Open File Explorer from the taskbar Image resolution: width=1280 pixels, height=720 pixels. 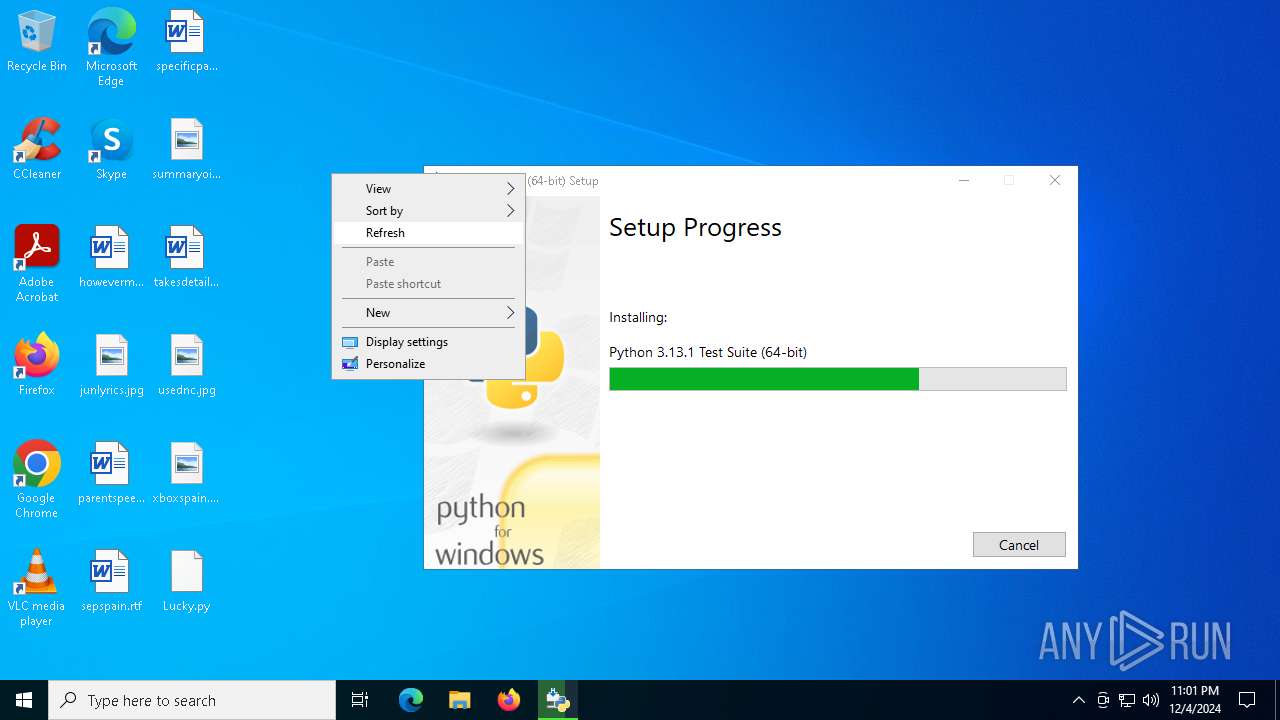click(459, 700)
